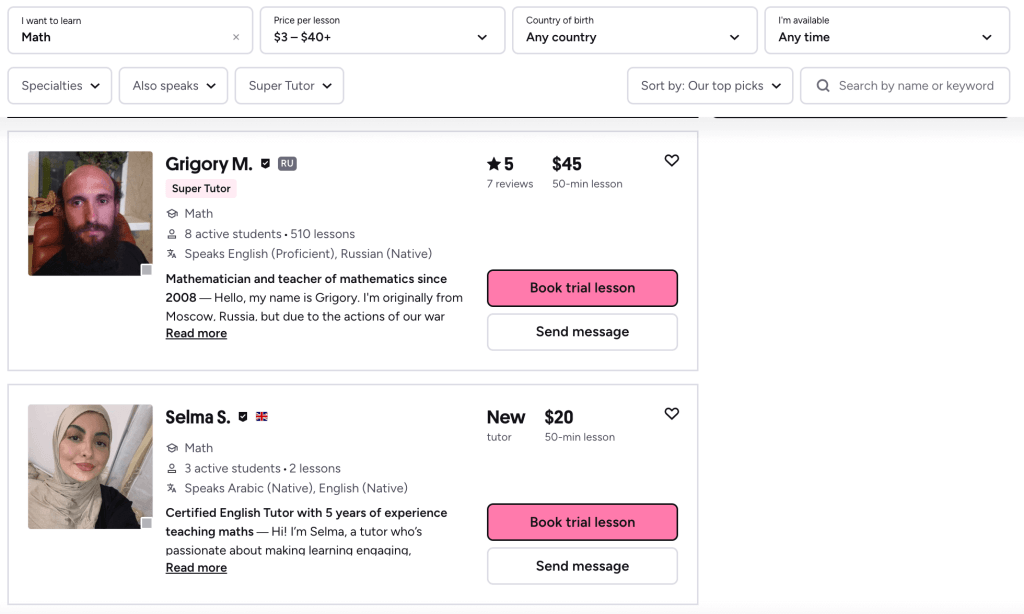Book a trial lesson with Grigory M.

point(582,288)
